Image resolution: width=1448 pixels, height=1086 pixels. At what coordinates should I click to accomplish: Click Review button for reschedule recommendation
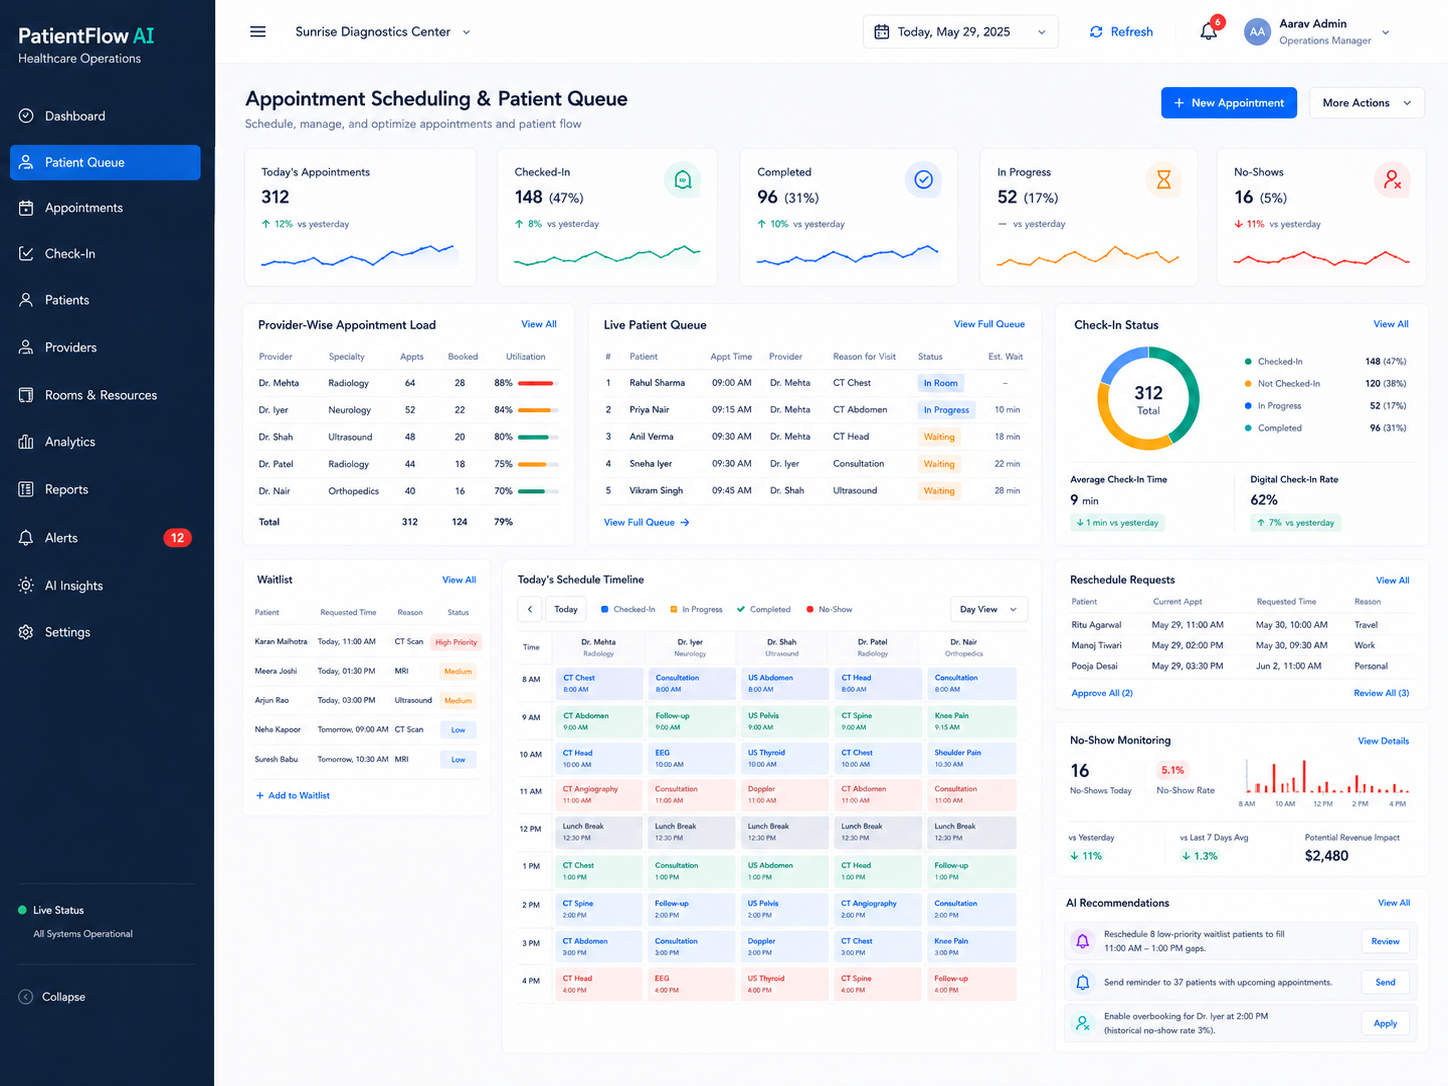coord(1385,941)
